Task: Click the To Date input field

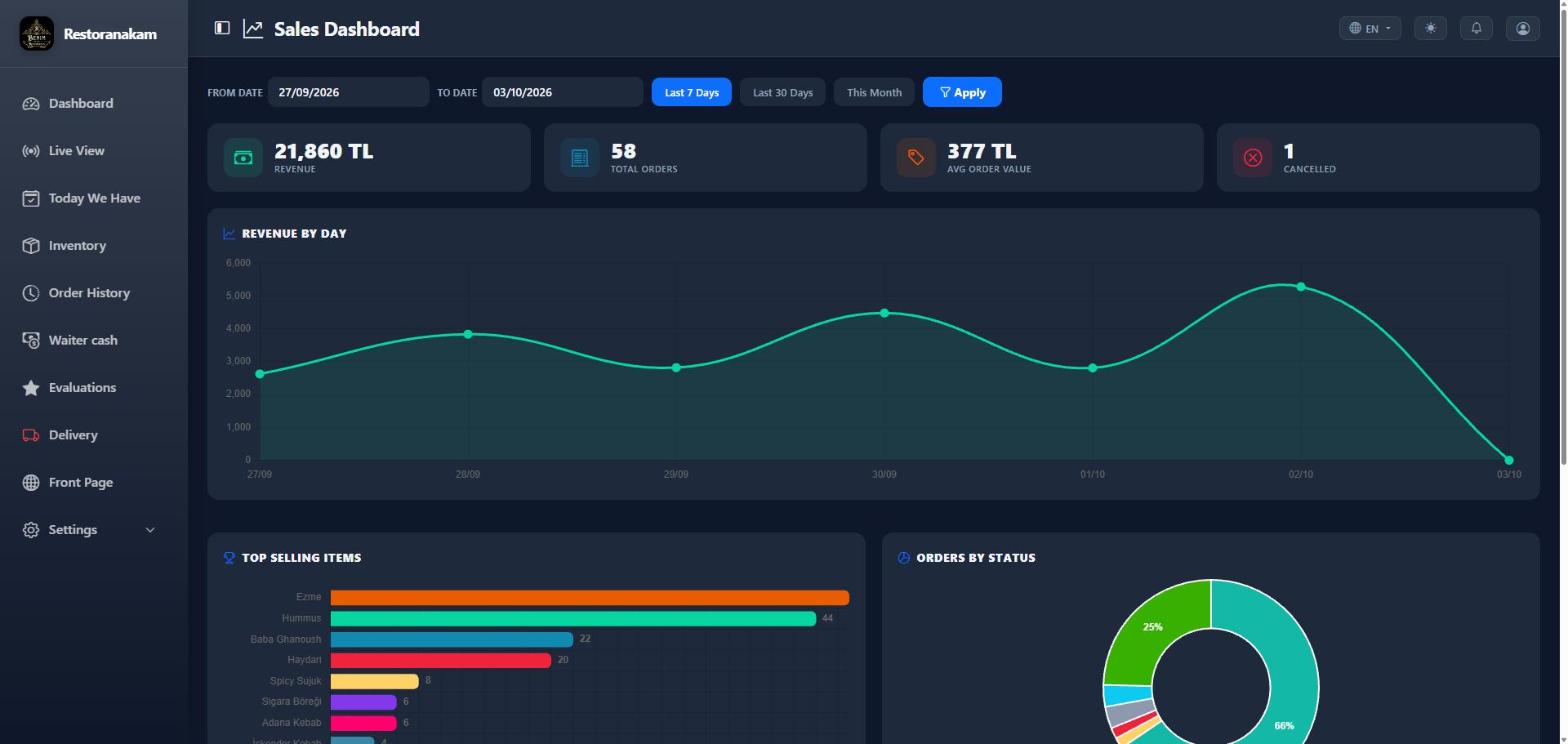Action: (562, 92)
